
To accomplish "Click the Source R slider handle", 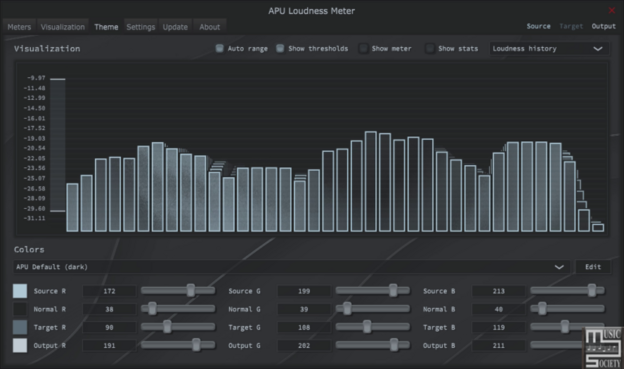I will [x=191, y=291].
